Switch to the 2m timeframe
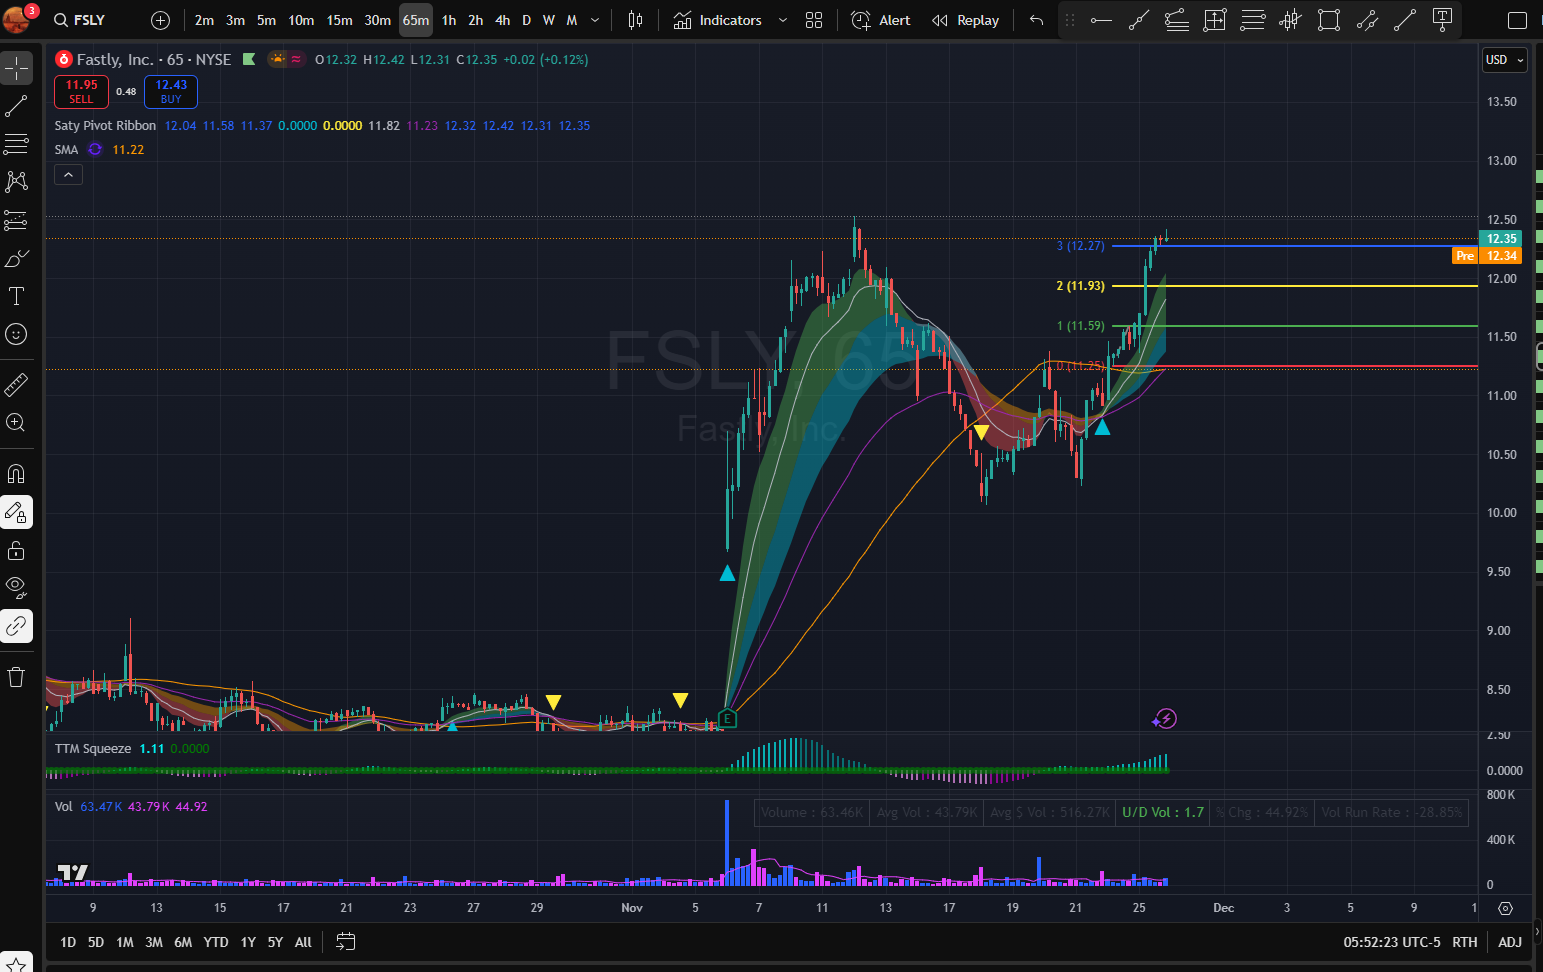The image size is (1543, 972). coord(204,20)
